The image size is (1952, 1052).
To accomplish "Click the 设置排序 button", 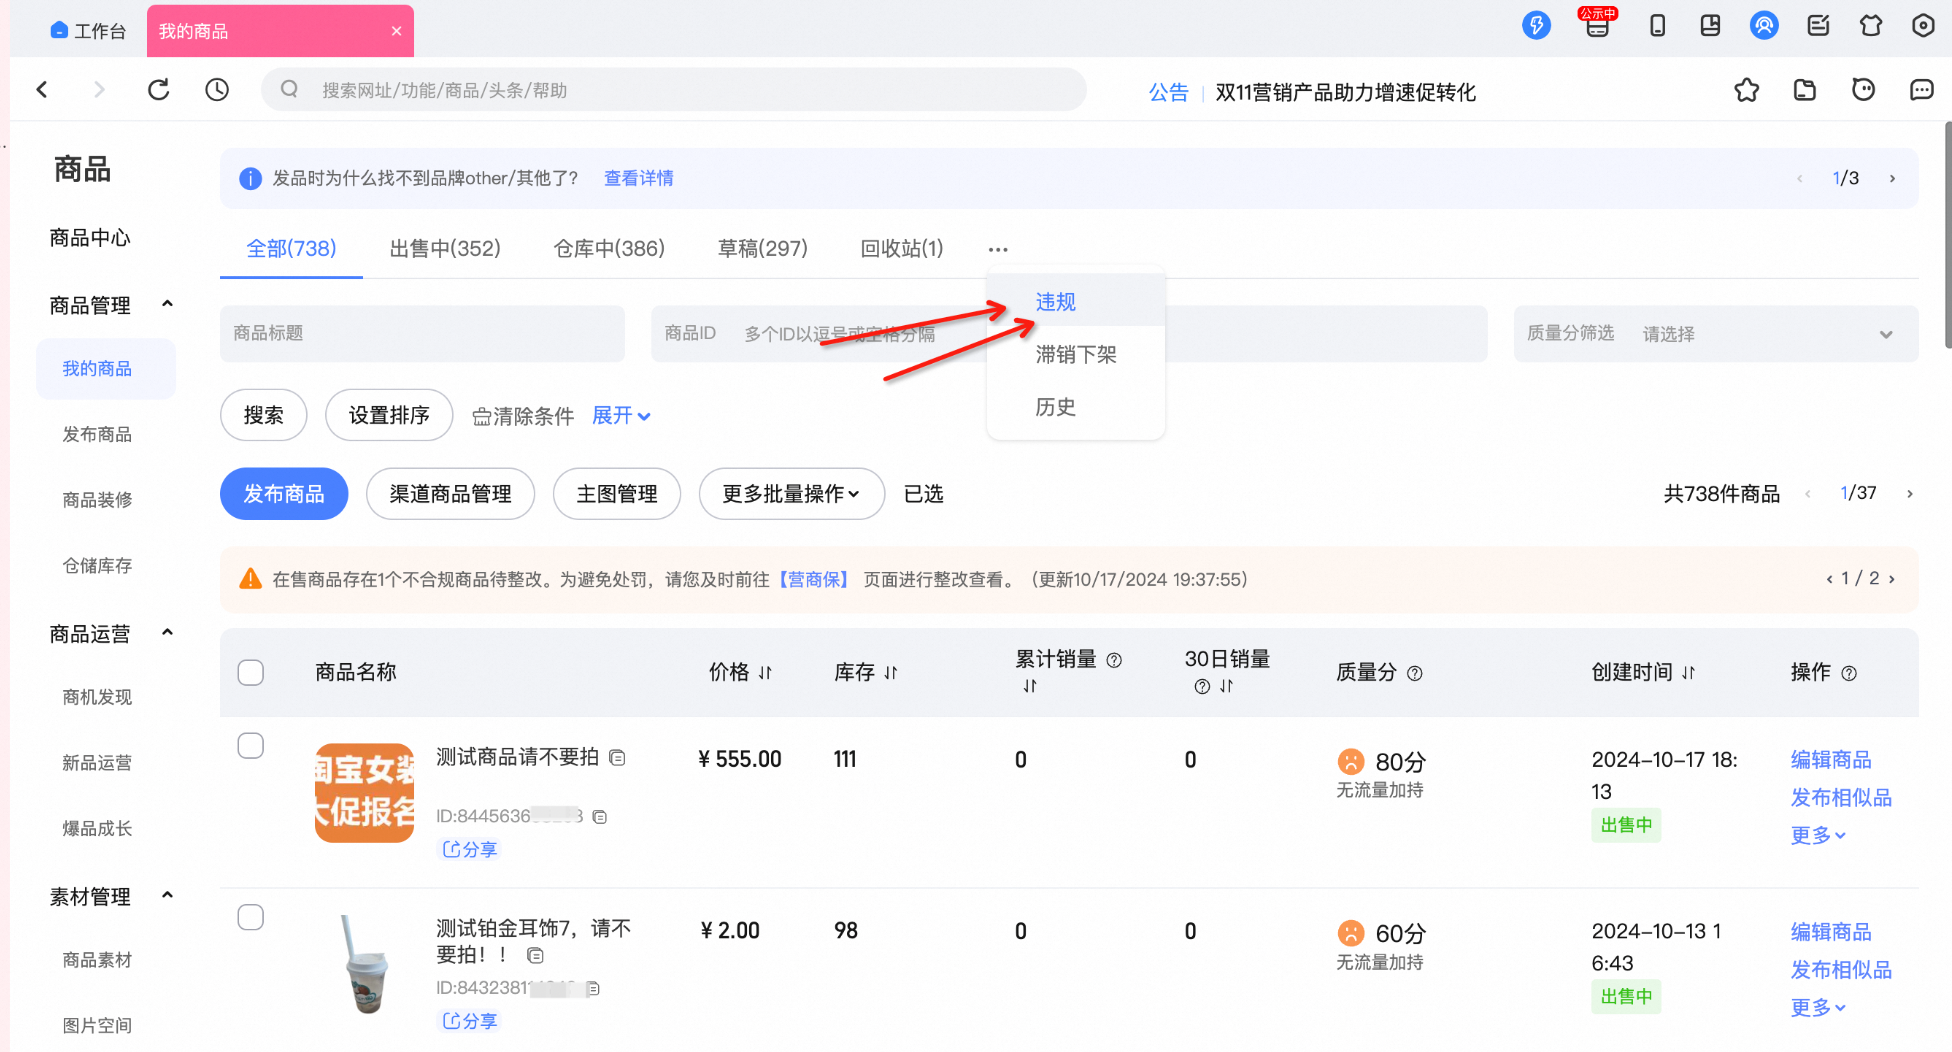I will 389,415.
